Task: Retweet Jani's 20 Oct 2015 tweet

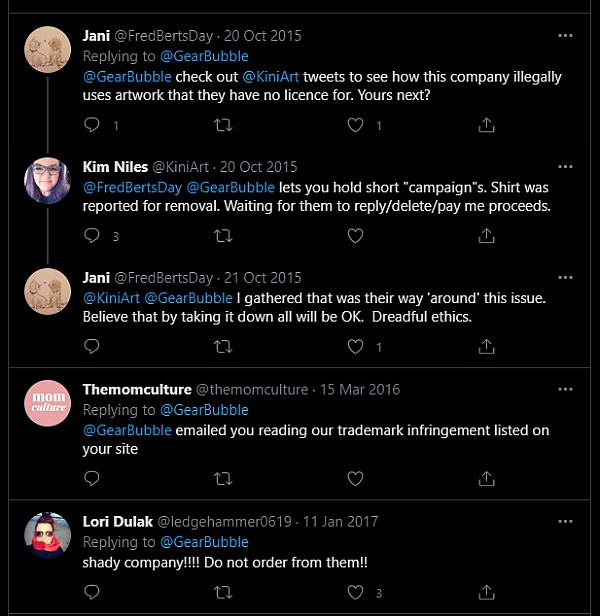Action: click(224, 125)
